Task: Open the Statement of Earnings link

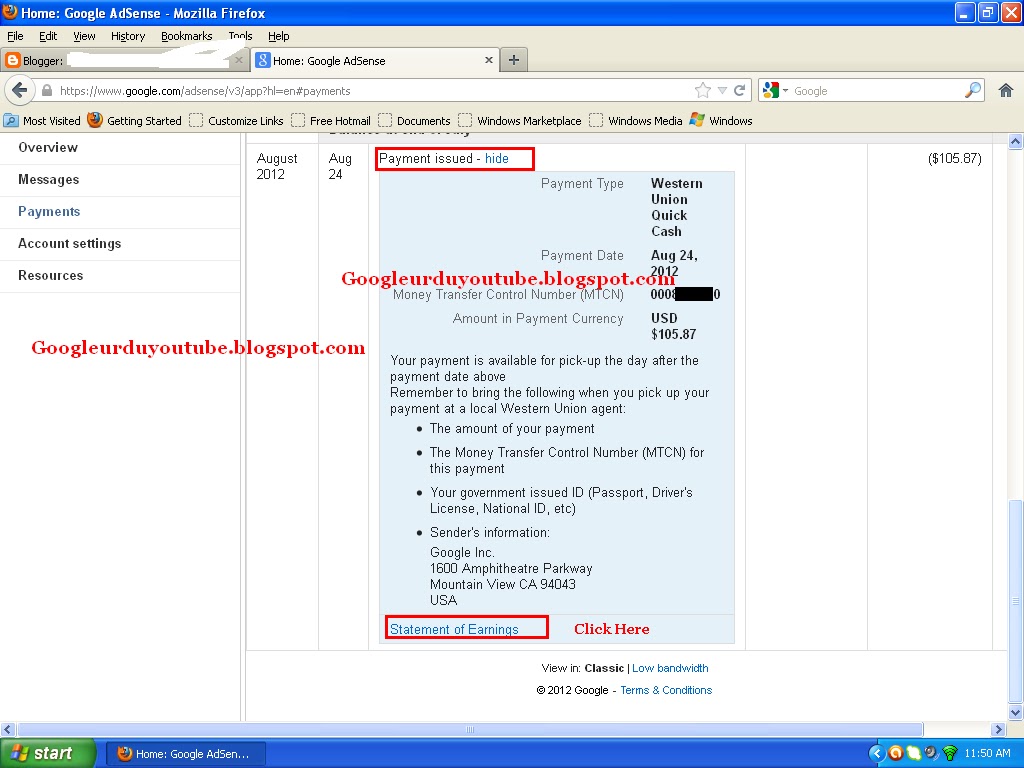Action: click(454, 629)
